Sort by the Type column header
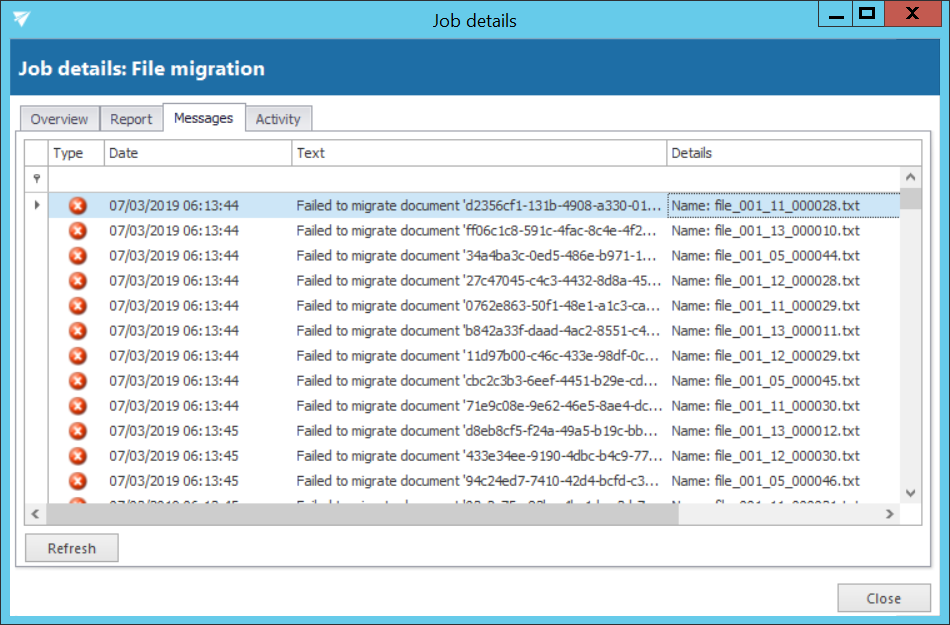 pos(76,153)
